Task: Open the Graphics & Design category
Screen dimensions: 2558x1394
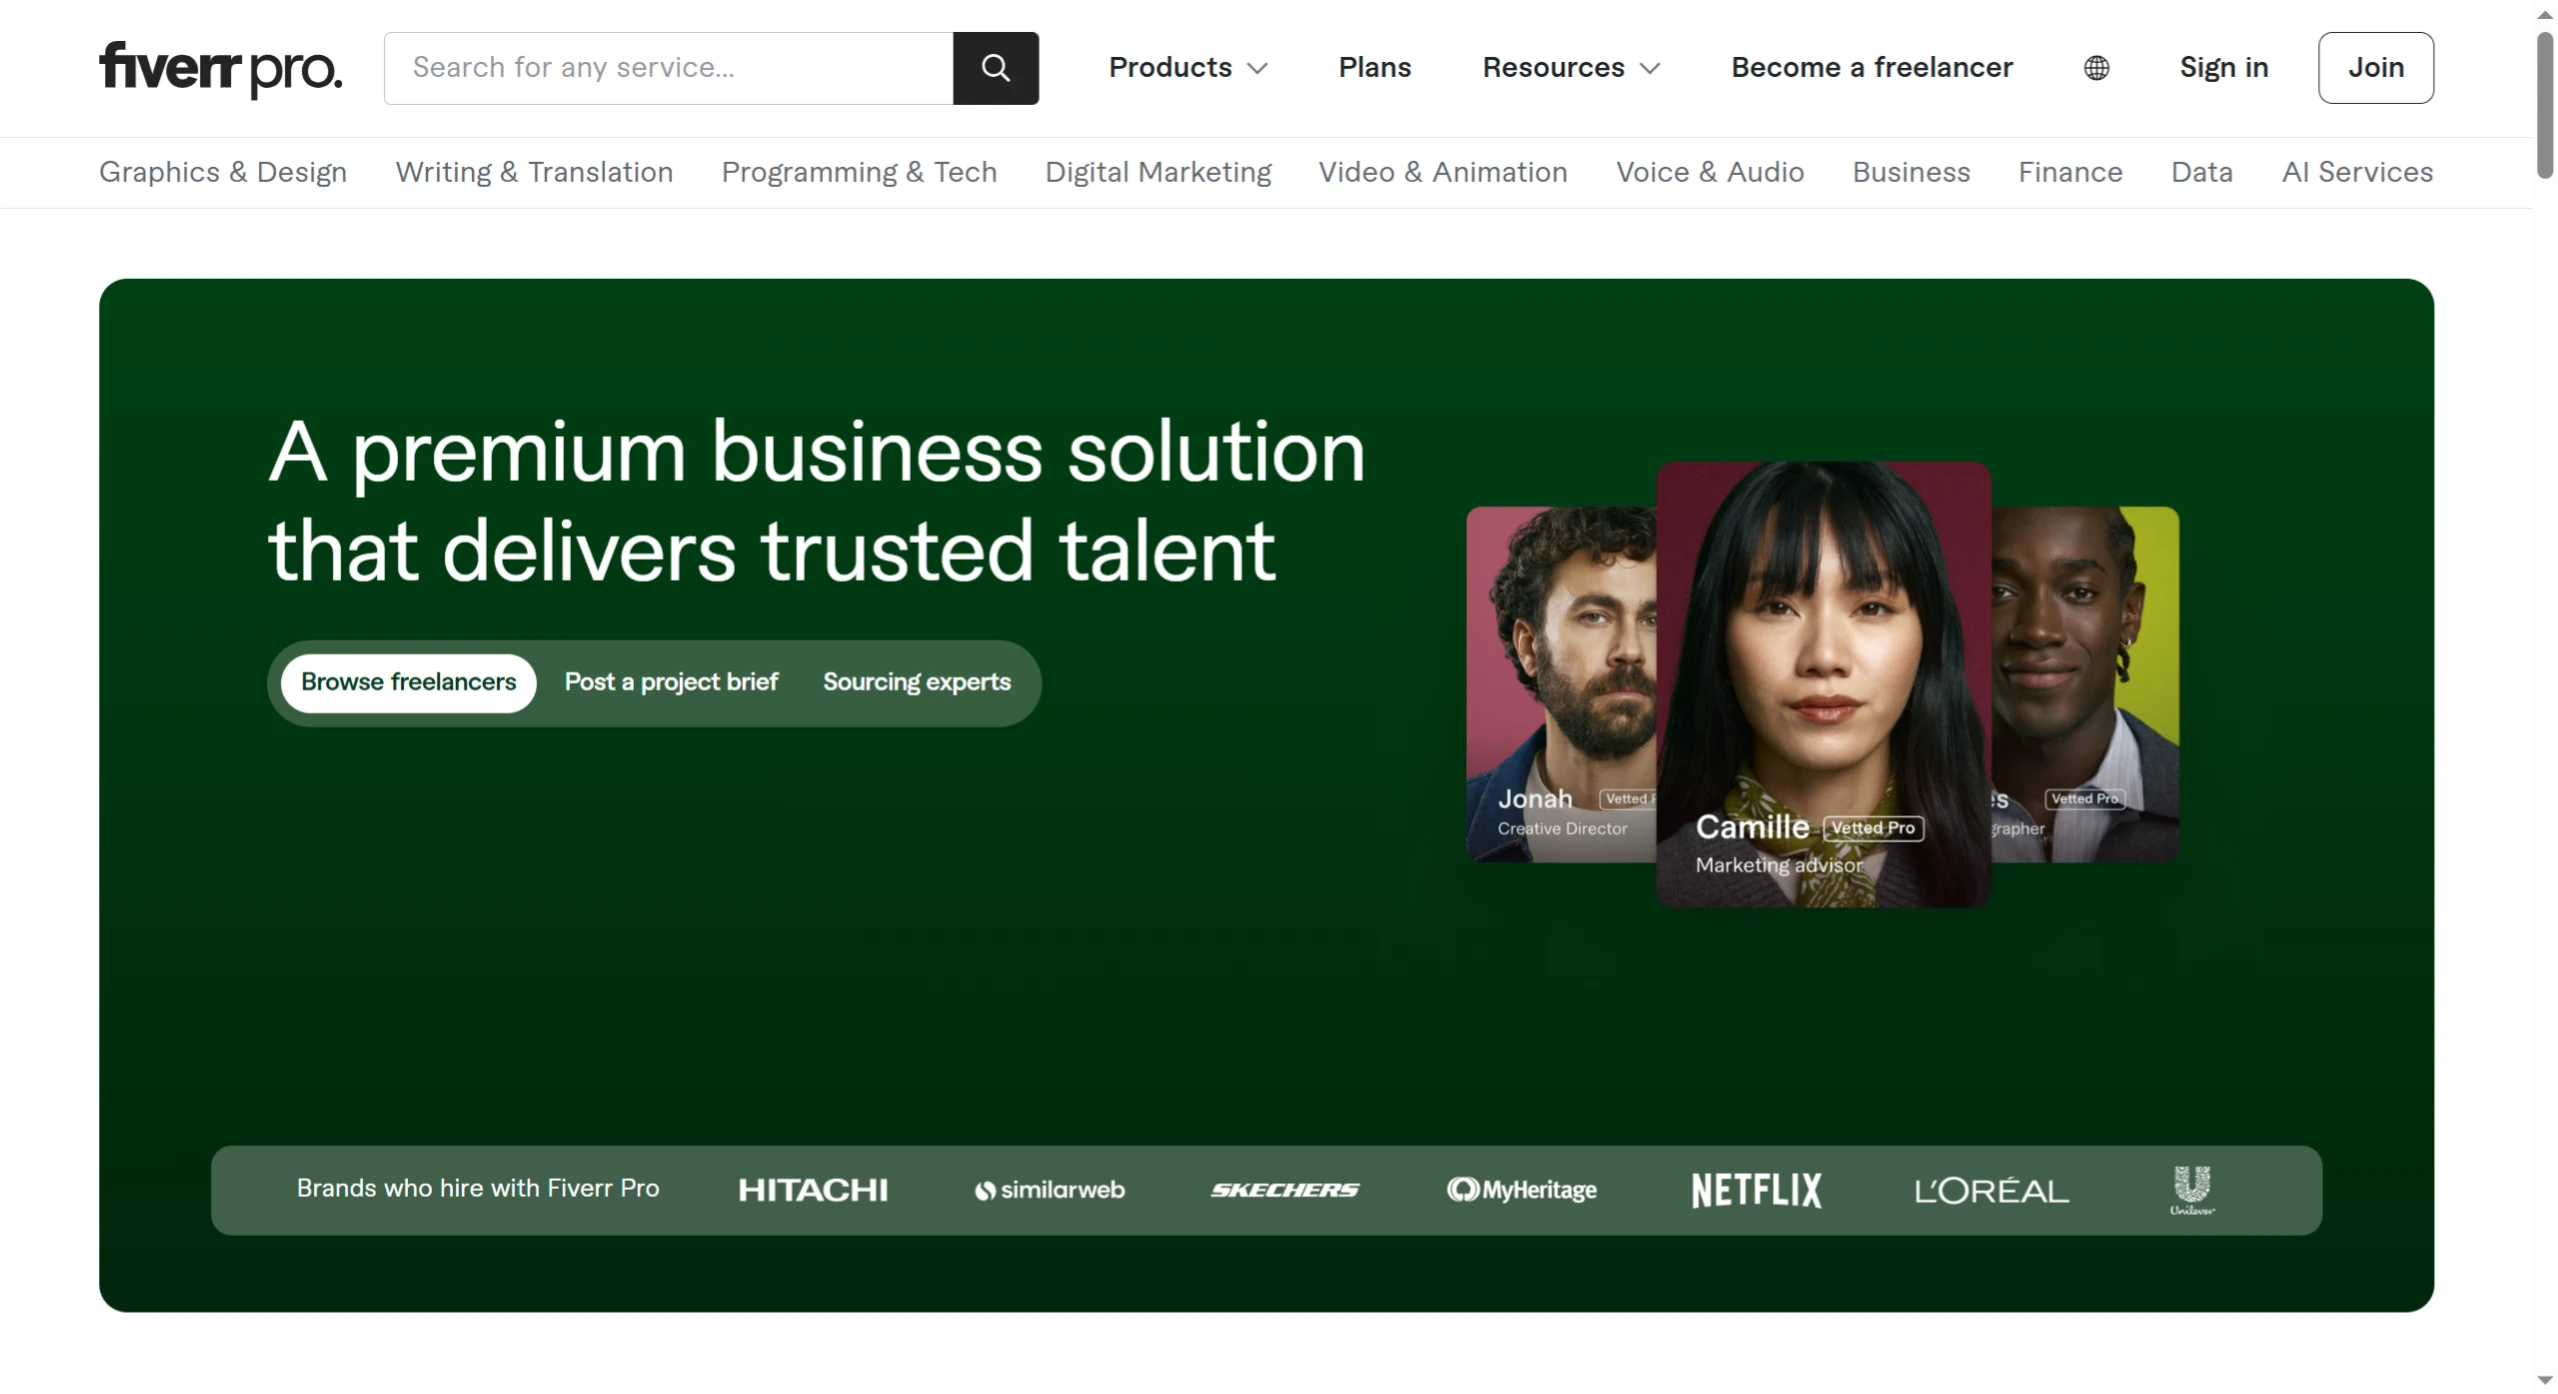Action: click(x=222, y=172)
